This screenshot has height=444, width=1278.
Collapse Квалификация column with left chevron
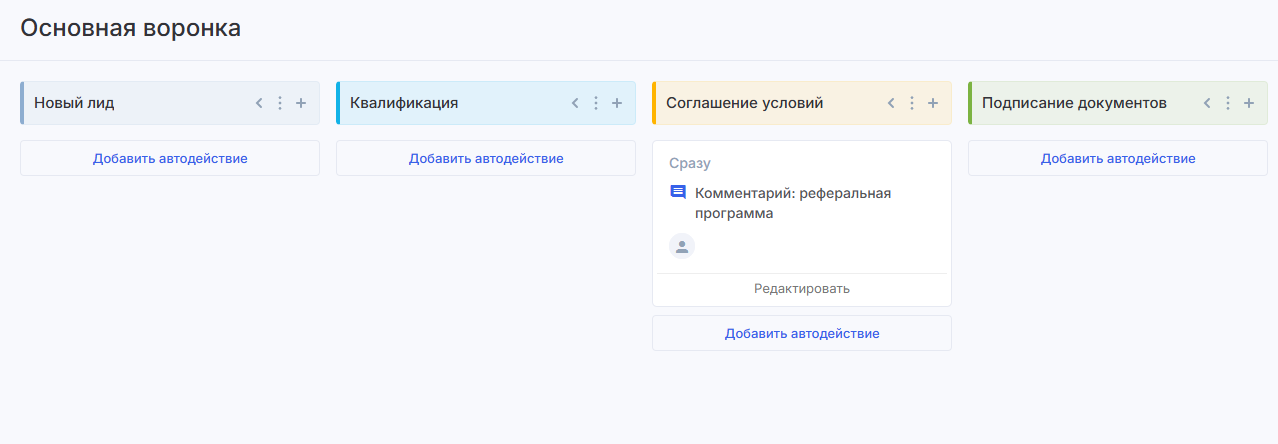(575, 103)
